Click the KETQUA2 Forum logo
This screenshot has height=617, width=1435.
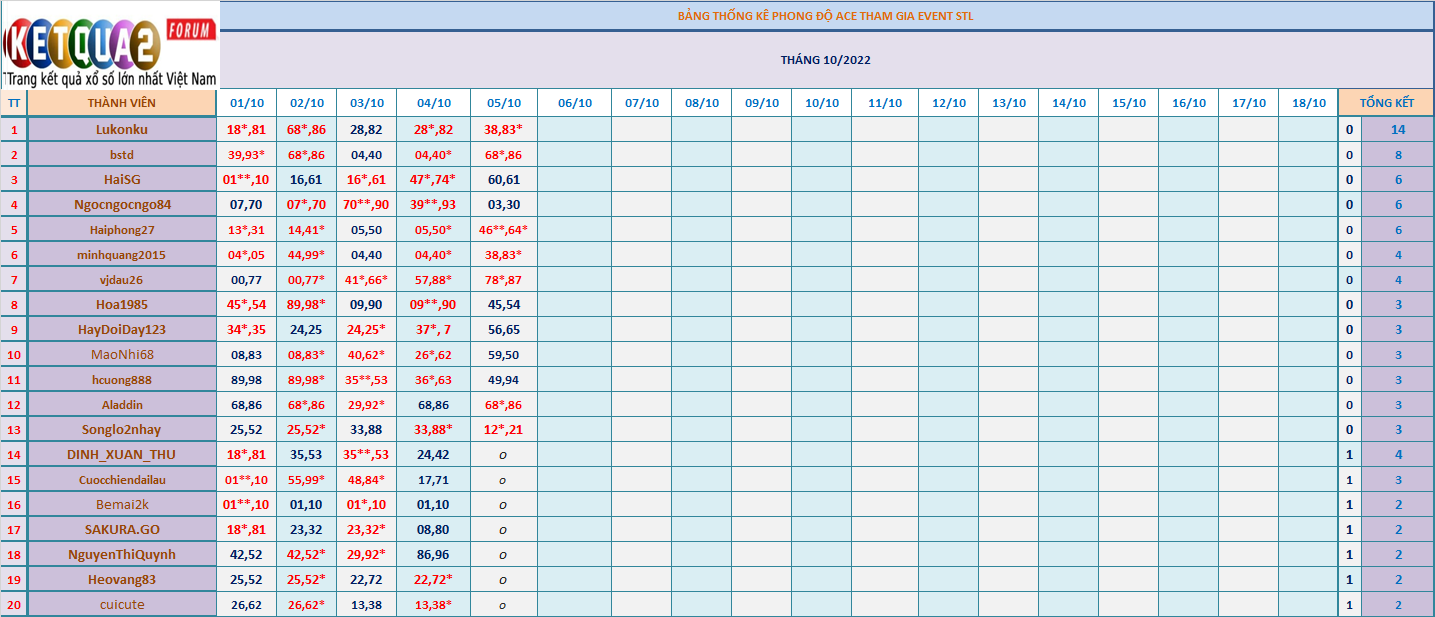[x=110, y=45]
